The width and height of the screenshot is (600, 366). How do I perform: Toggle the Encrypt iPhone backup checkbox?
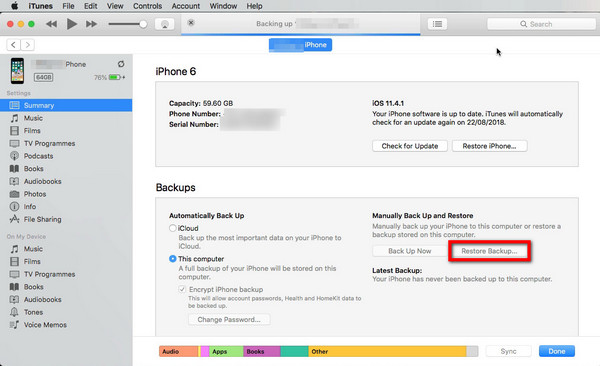click(182, 289)
